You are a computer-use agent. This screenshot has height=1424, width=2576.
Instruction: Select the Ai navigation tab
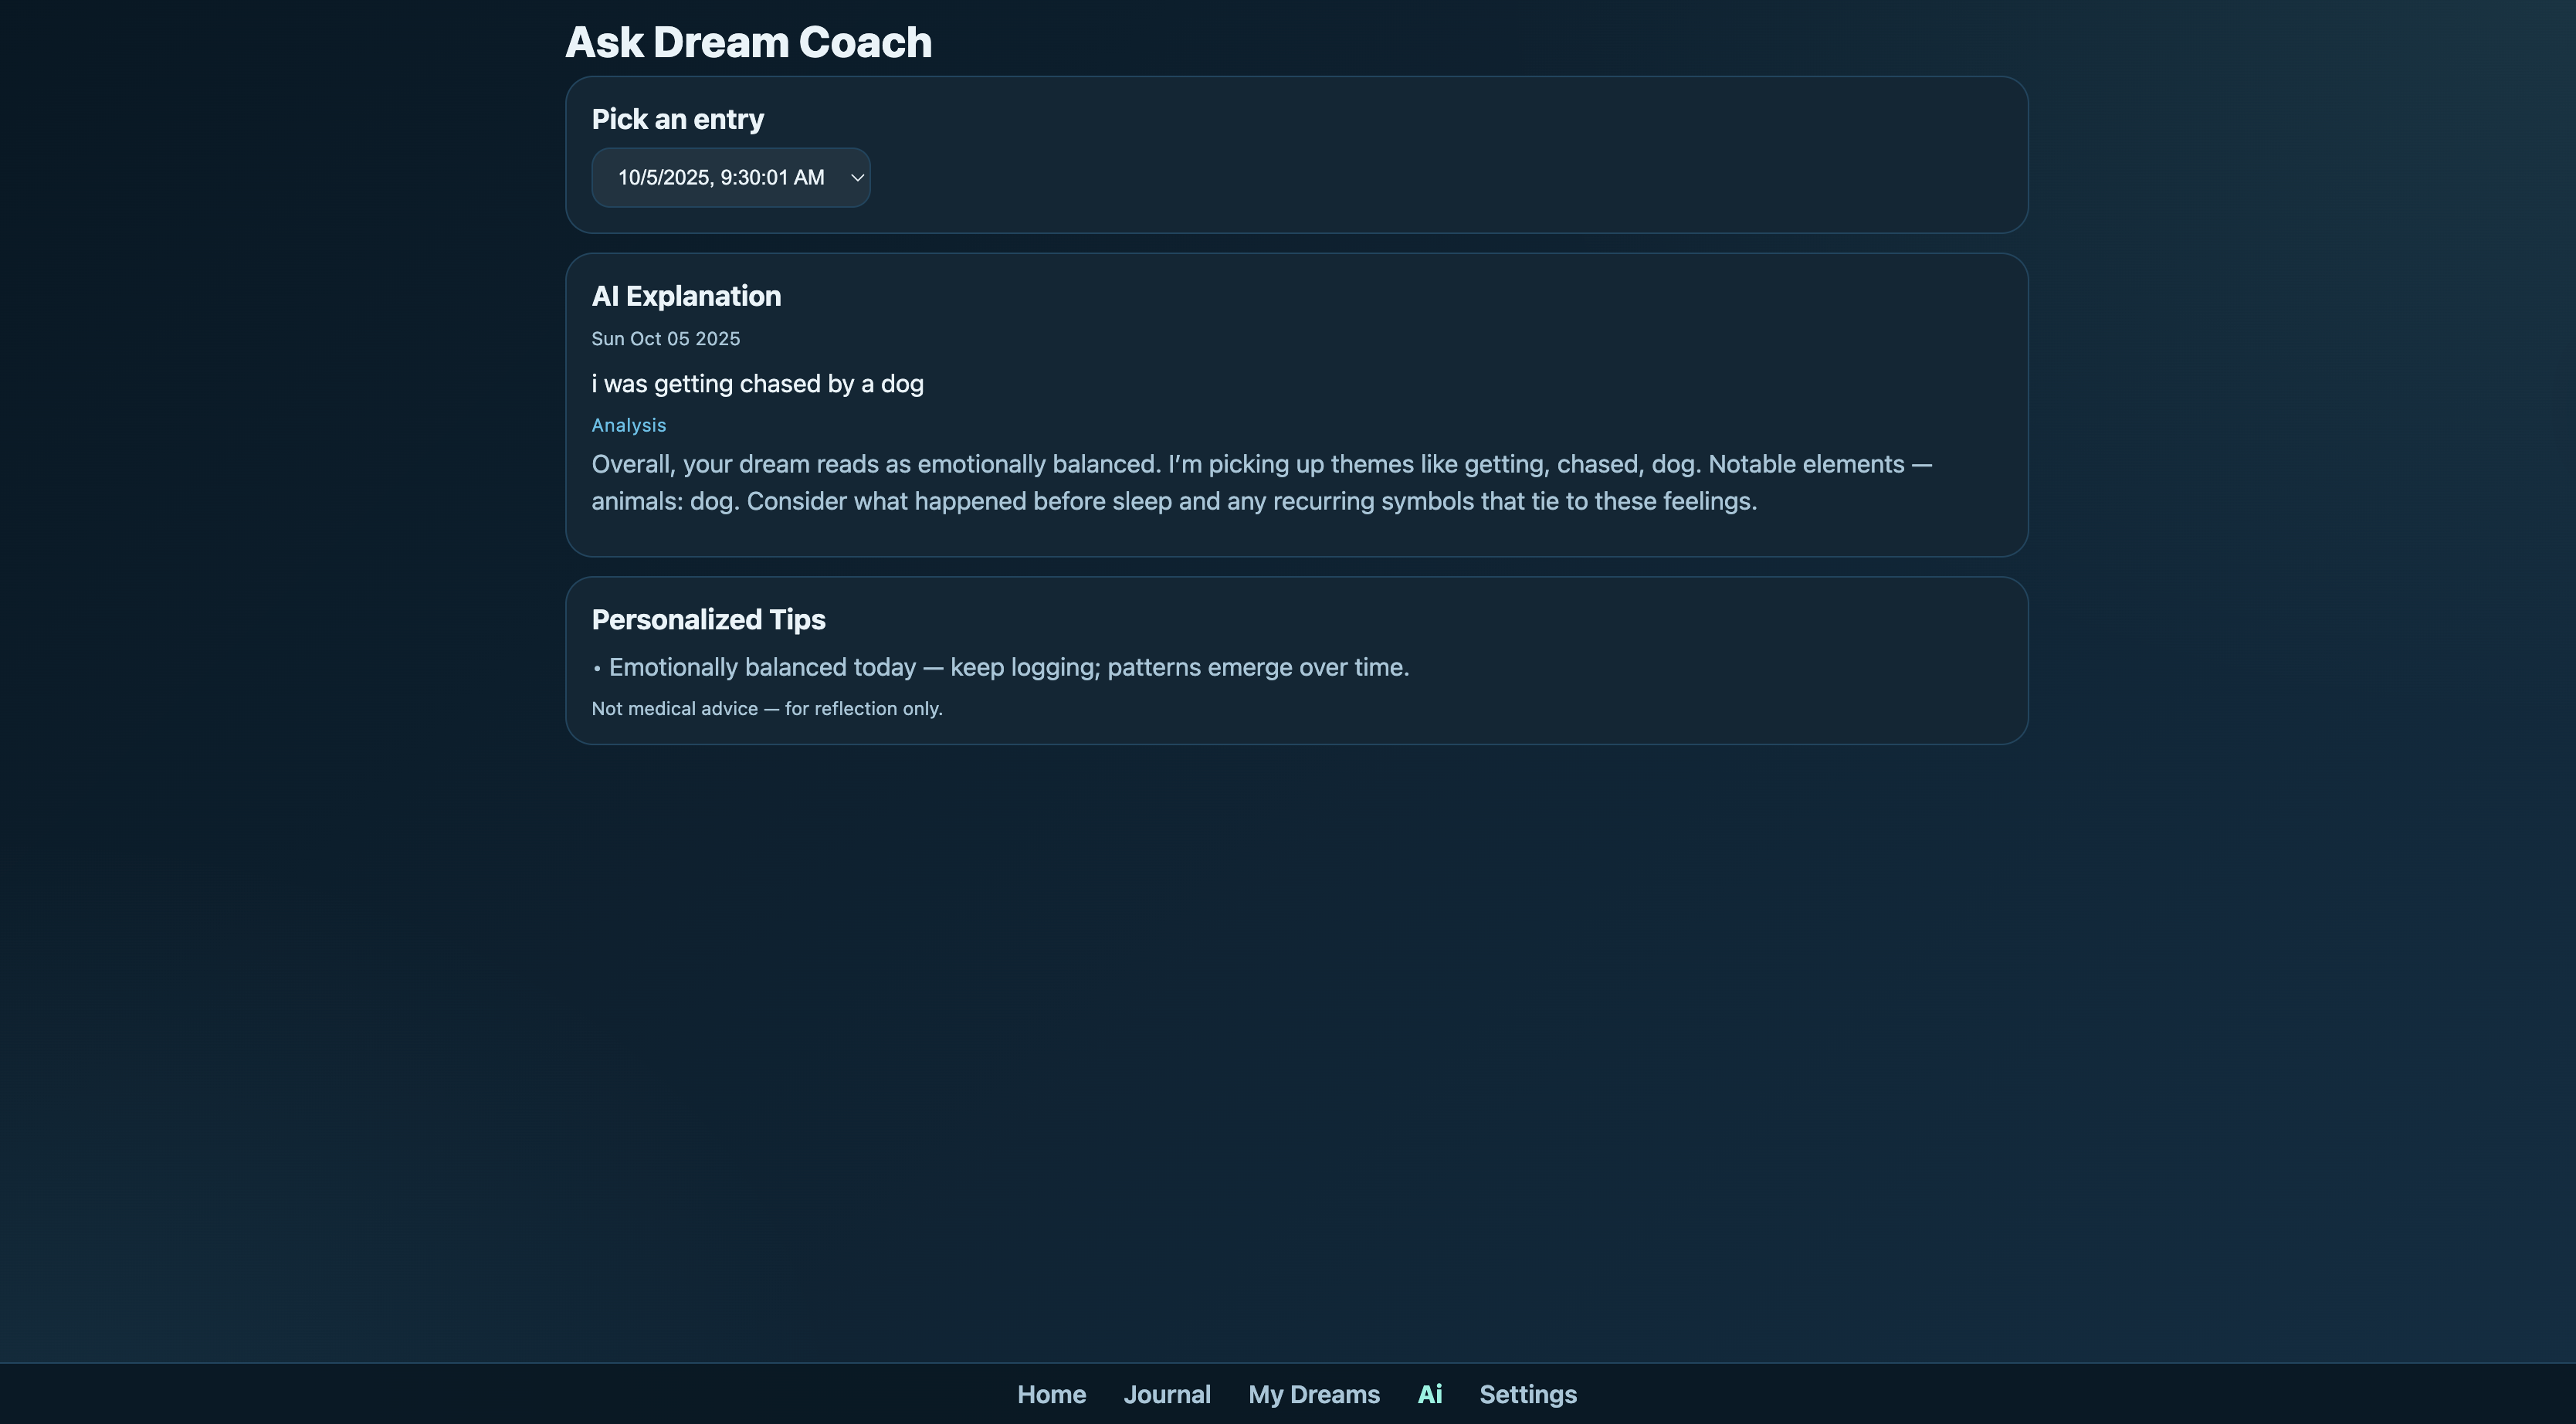1430,1394
